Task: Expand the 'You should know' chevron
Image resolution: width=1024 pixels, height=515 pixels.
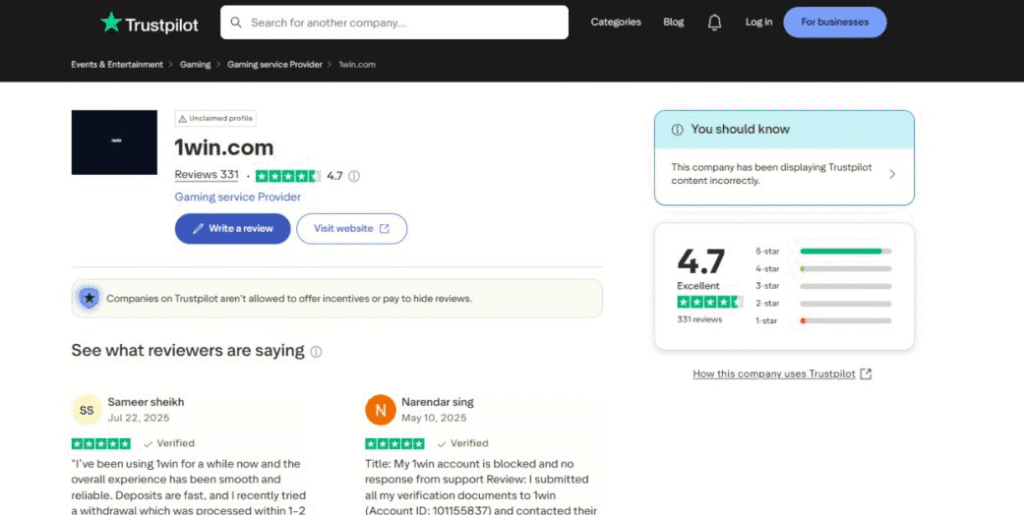Action: click(892, 174)
